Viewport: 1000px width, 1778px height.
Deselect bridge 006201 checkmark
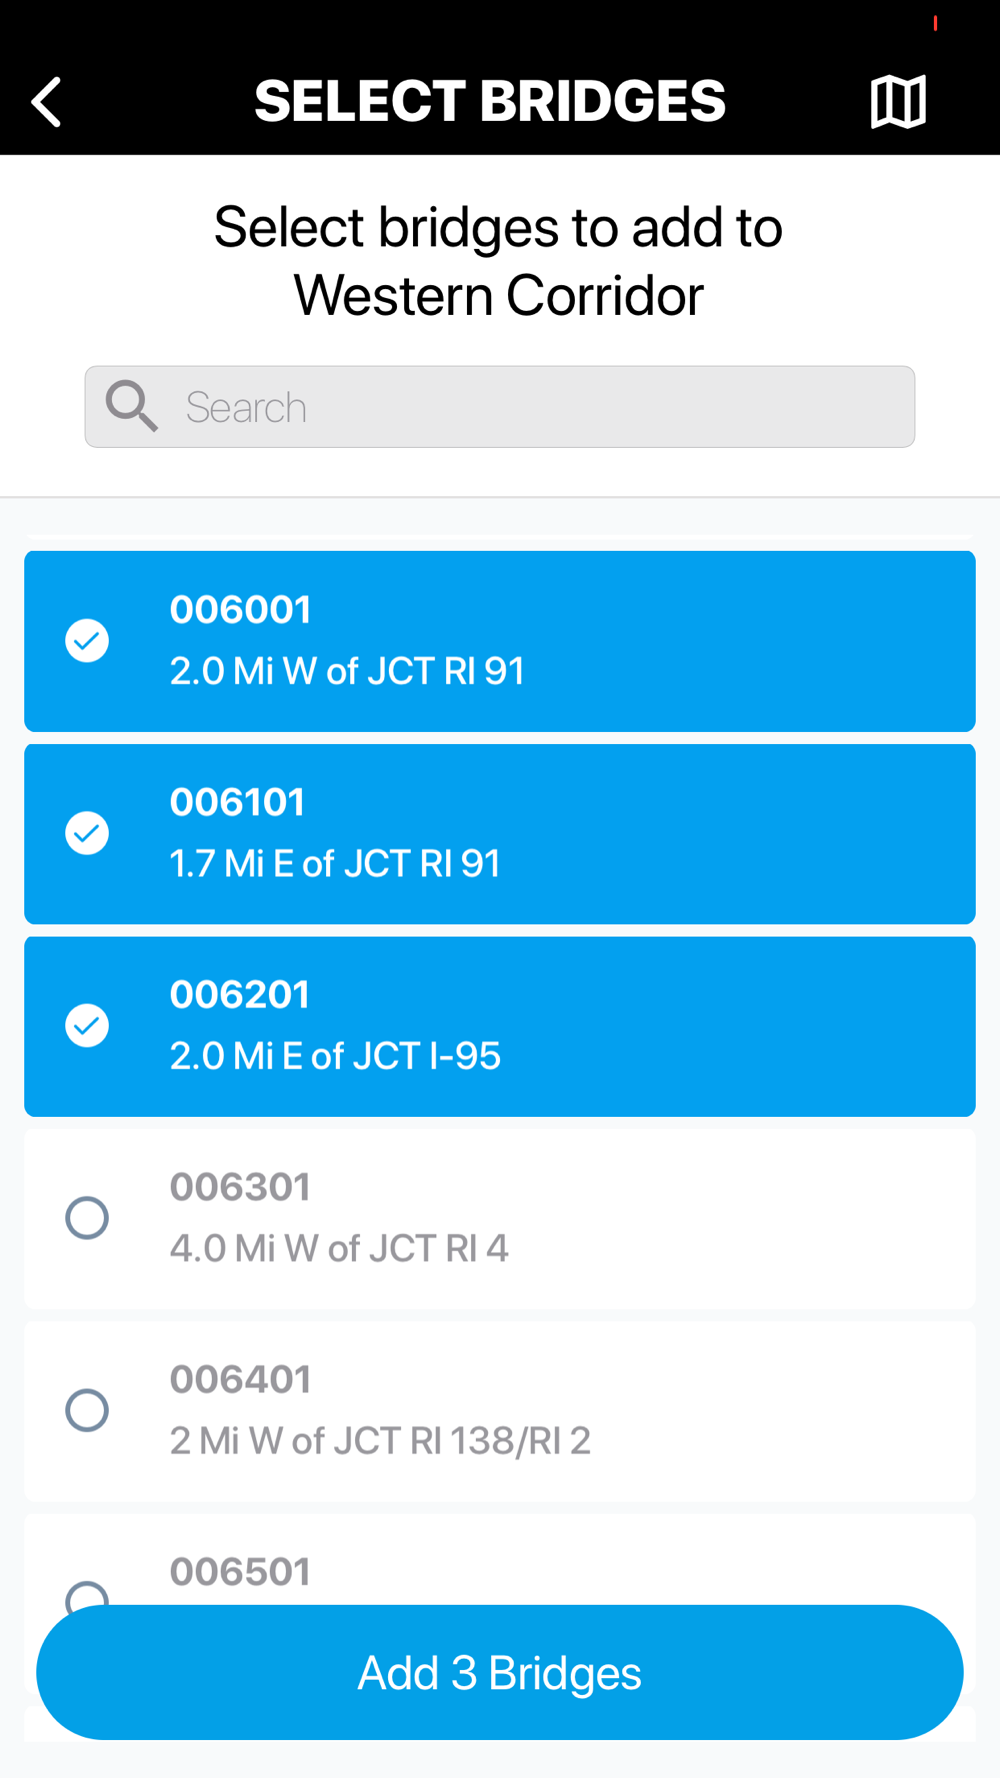point(87,1026)
